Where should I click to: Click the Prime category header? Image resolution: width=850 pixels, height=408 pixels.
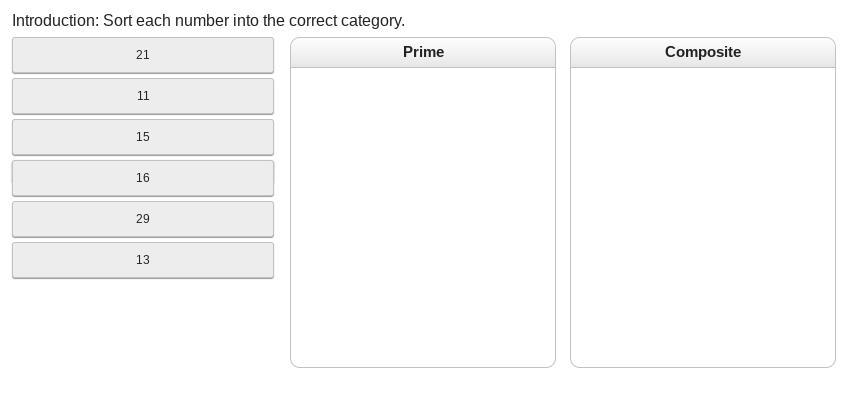(423, 52)
